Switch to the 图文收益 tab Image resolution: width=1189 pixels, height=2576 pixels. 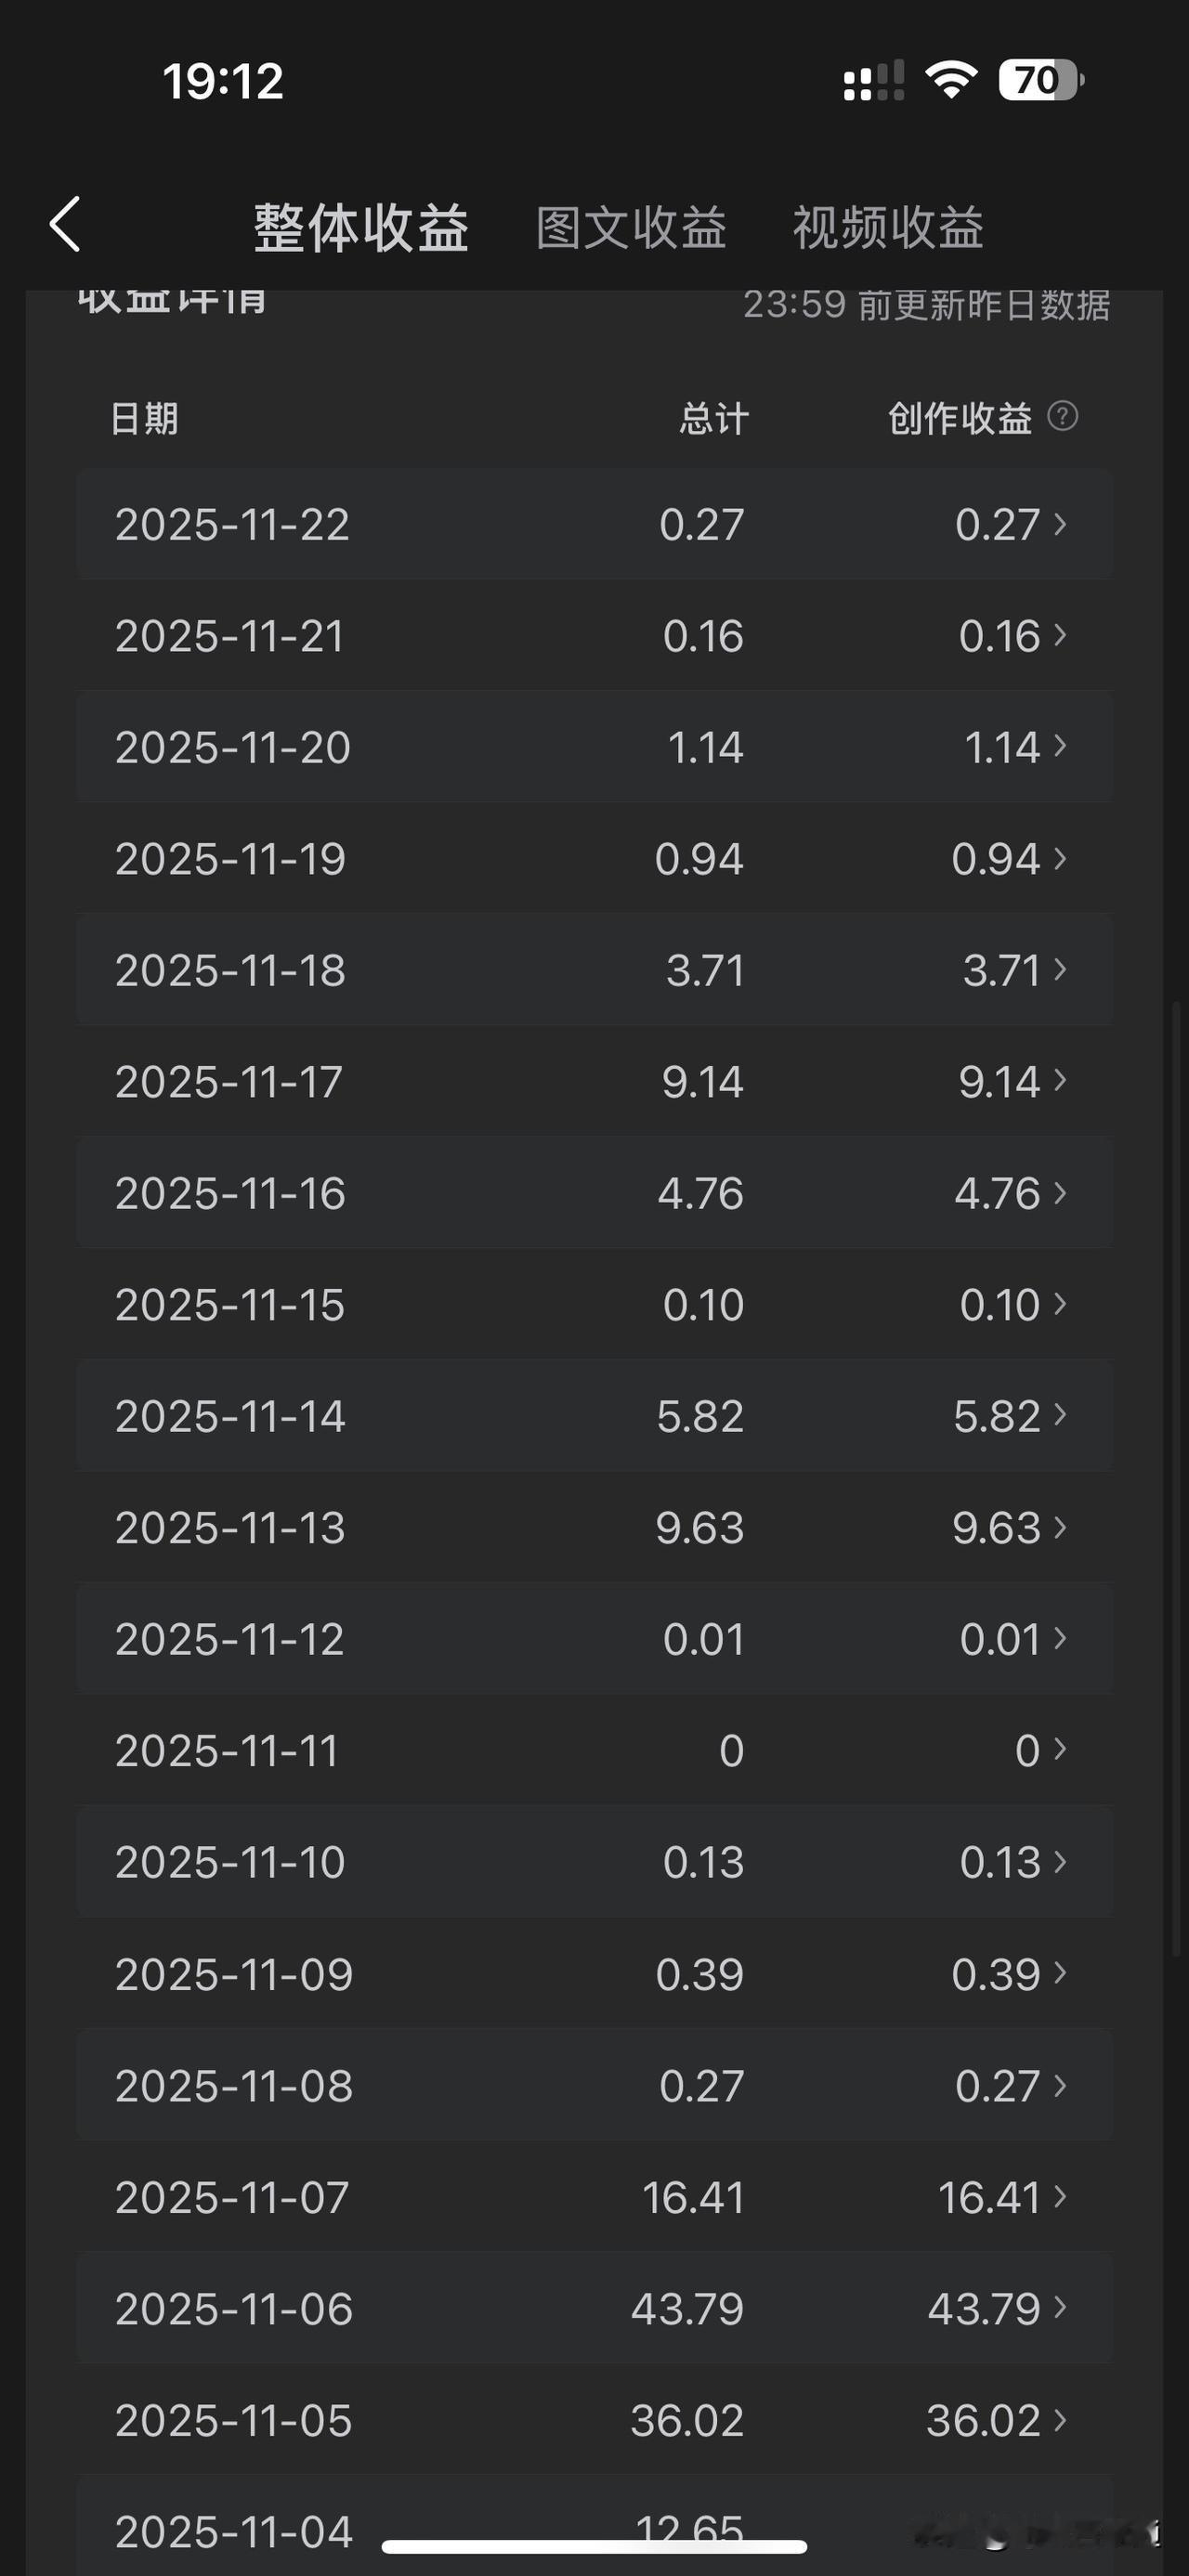pyautogui.click(x=631, y=228)
